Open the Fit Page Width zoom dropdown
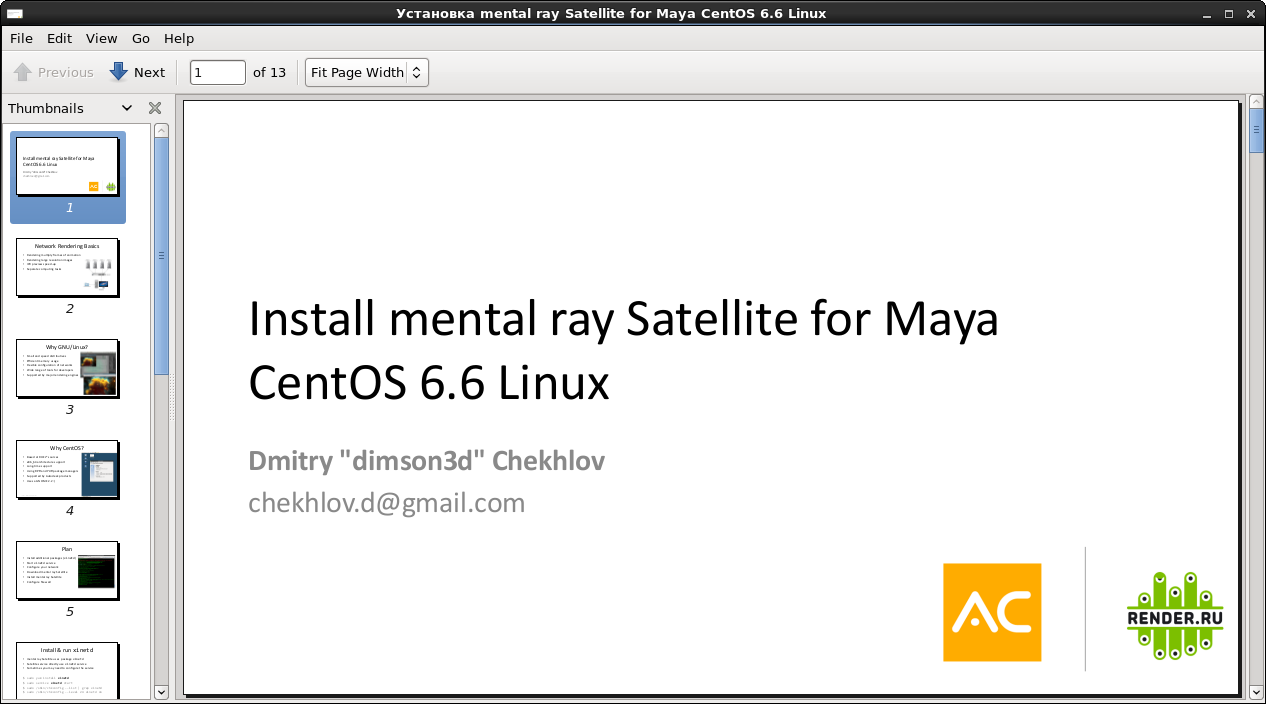Image resolution: width=1266 pixels, height=704 pixels. tap(367, 72)
